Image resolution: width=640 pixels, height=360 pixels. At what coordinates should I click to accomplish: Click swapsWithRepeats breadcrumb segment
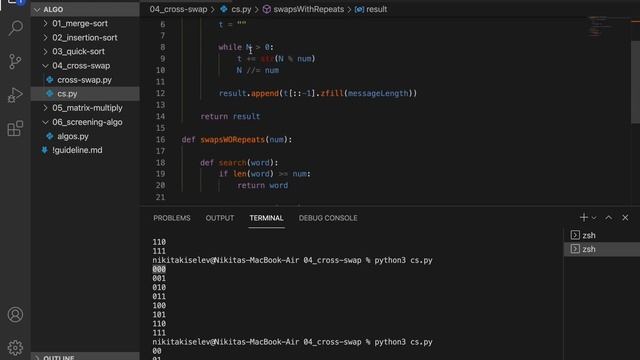coord(309,9)
